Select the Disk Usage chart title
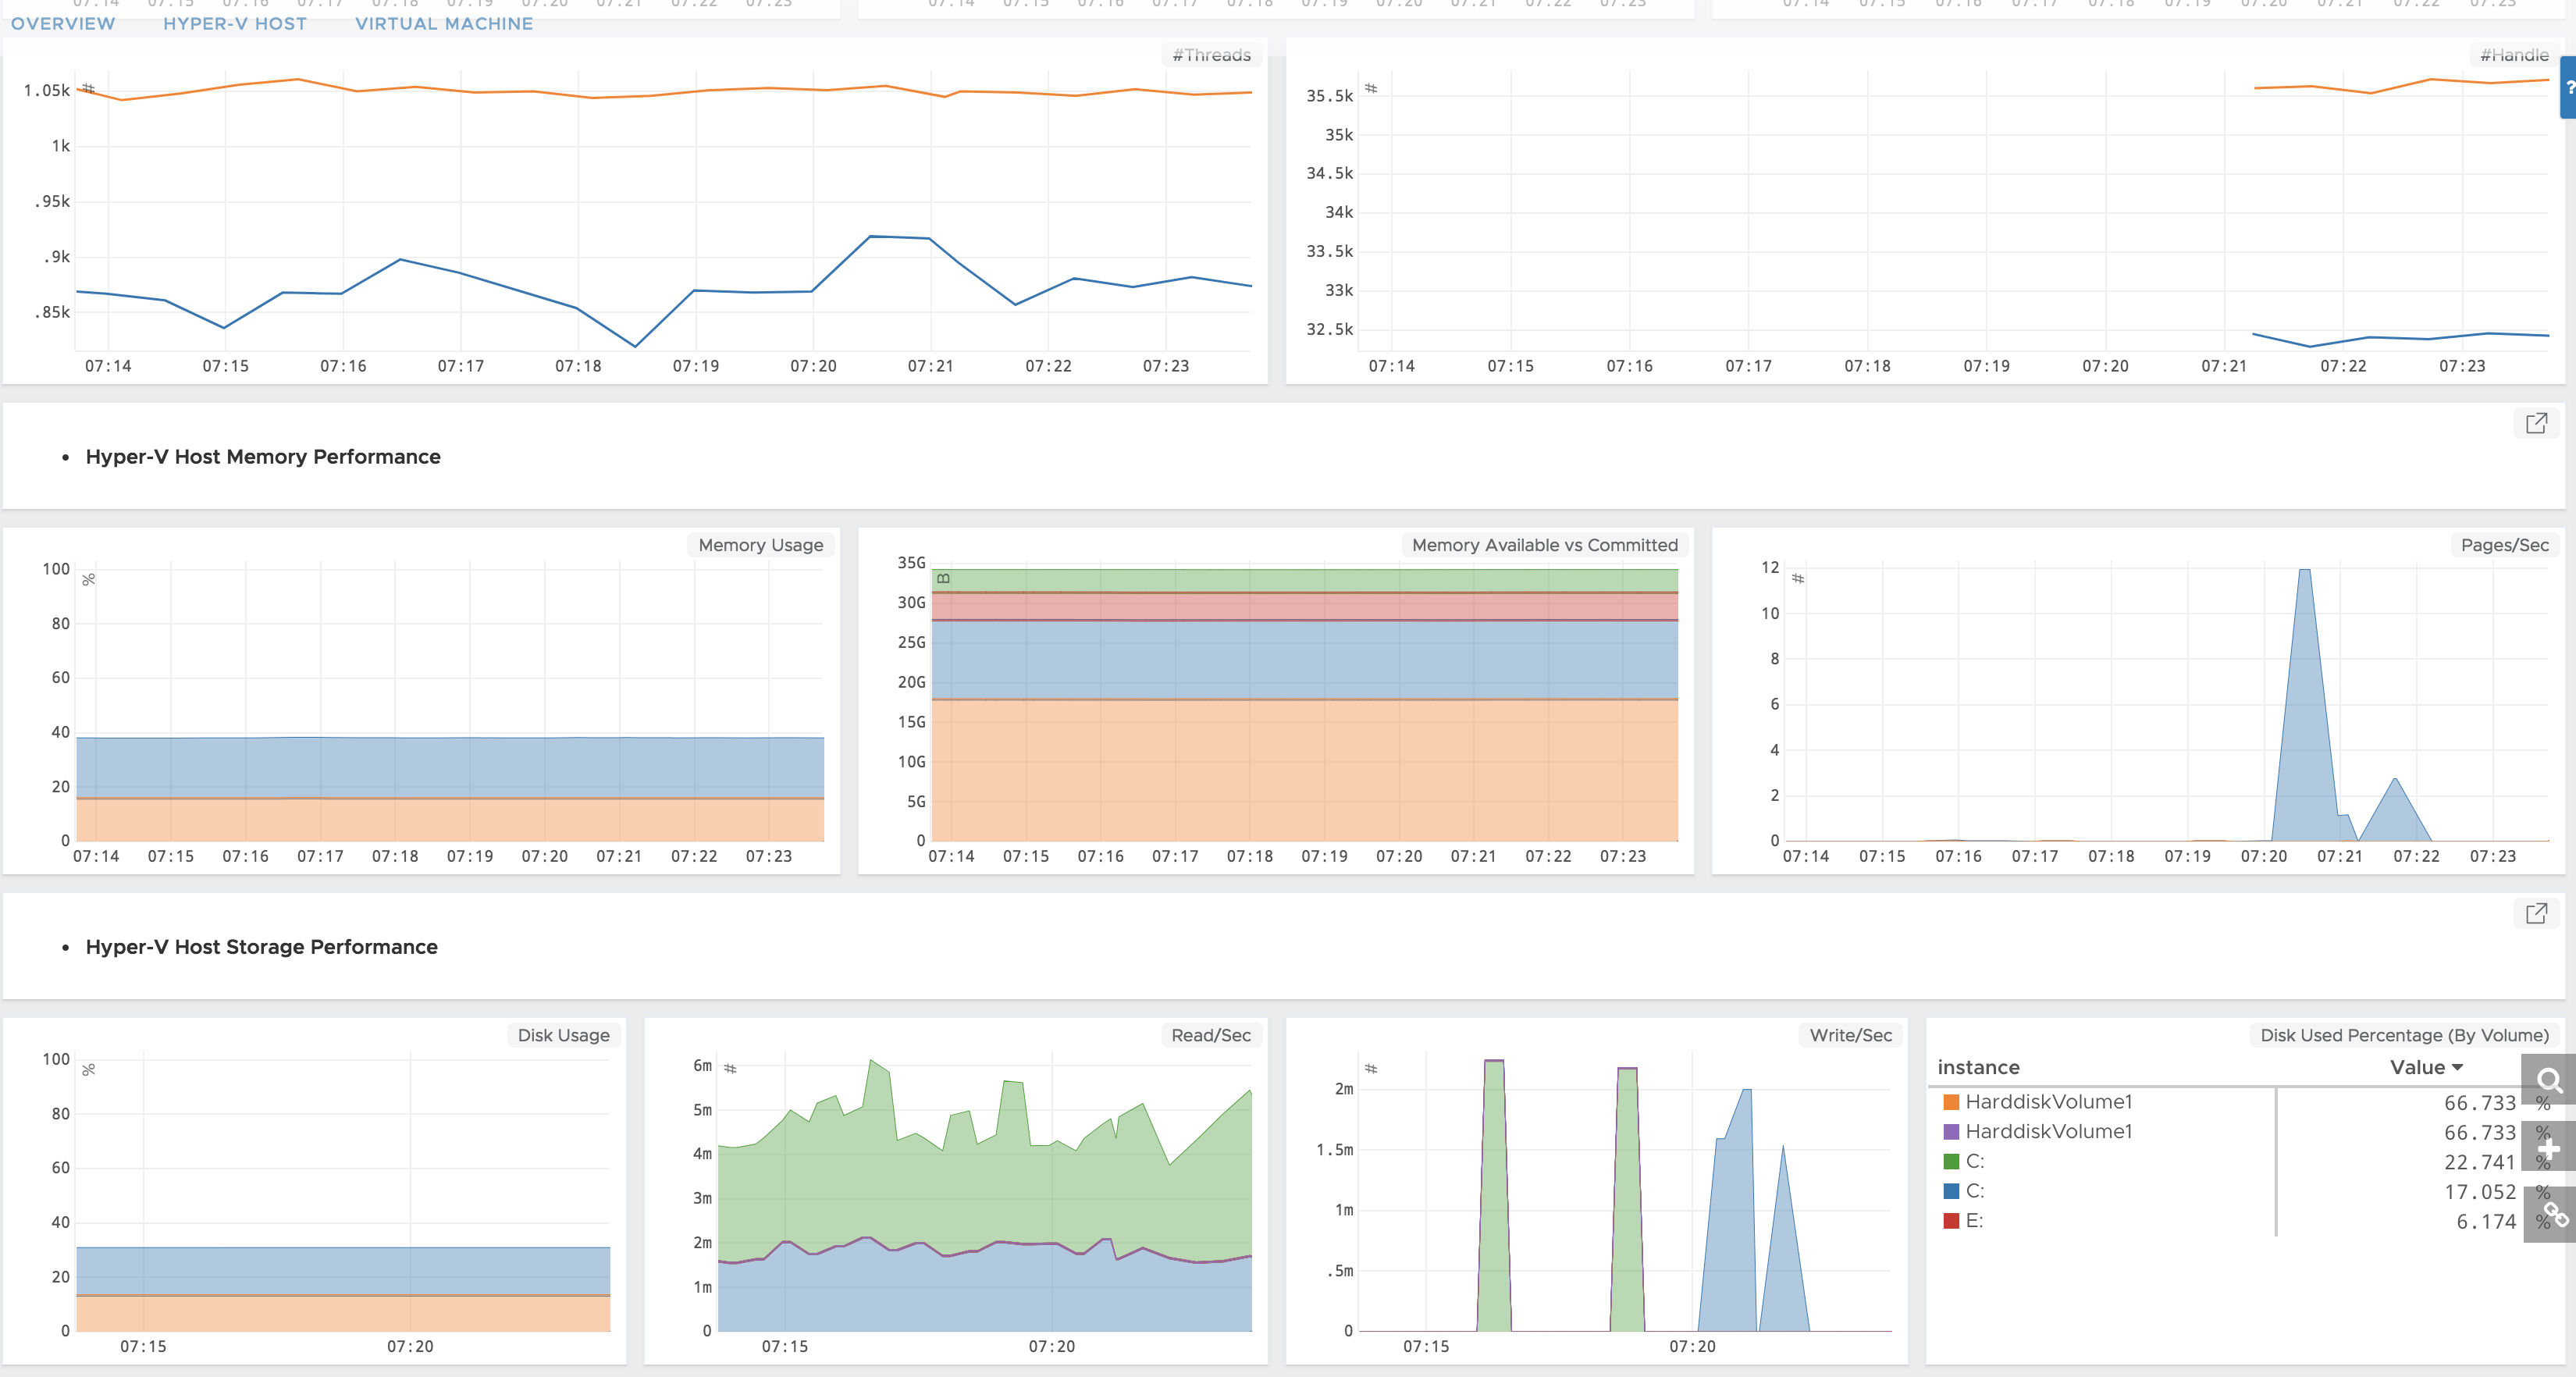The height and width of the screenshot is (1377, 2576). point(563,1035)
